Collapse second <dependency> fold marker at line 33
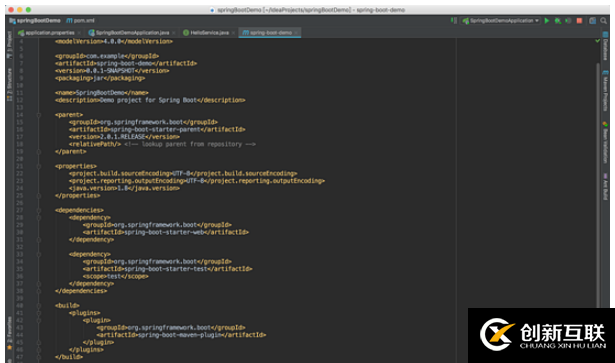The height and width of the screenshot is (363, 615). point(39,254)
